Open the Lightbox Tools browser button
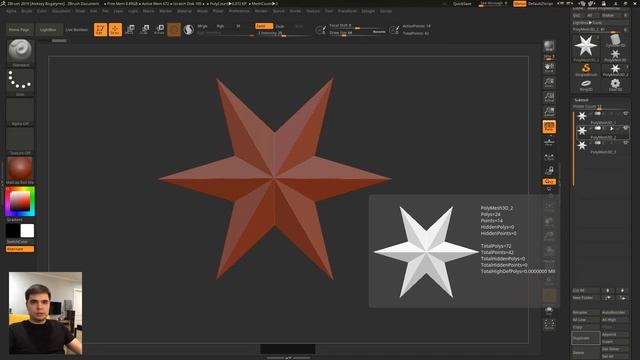This screenshot has height=360, width=640. pos(600,23)
